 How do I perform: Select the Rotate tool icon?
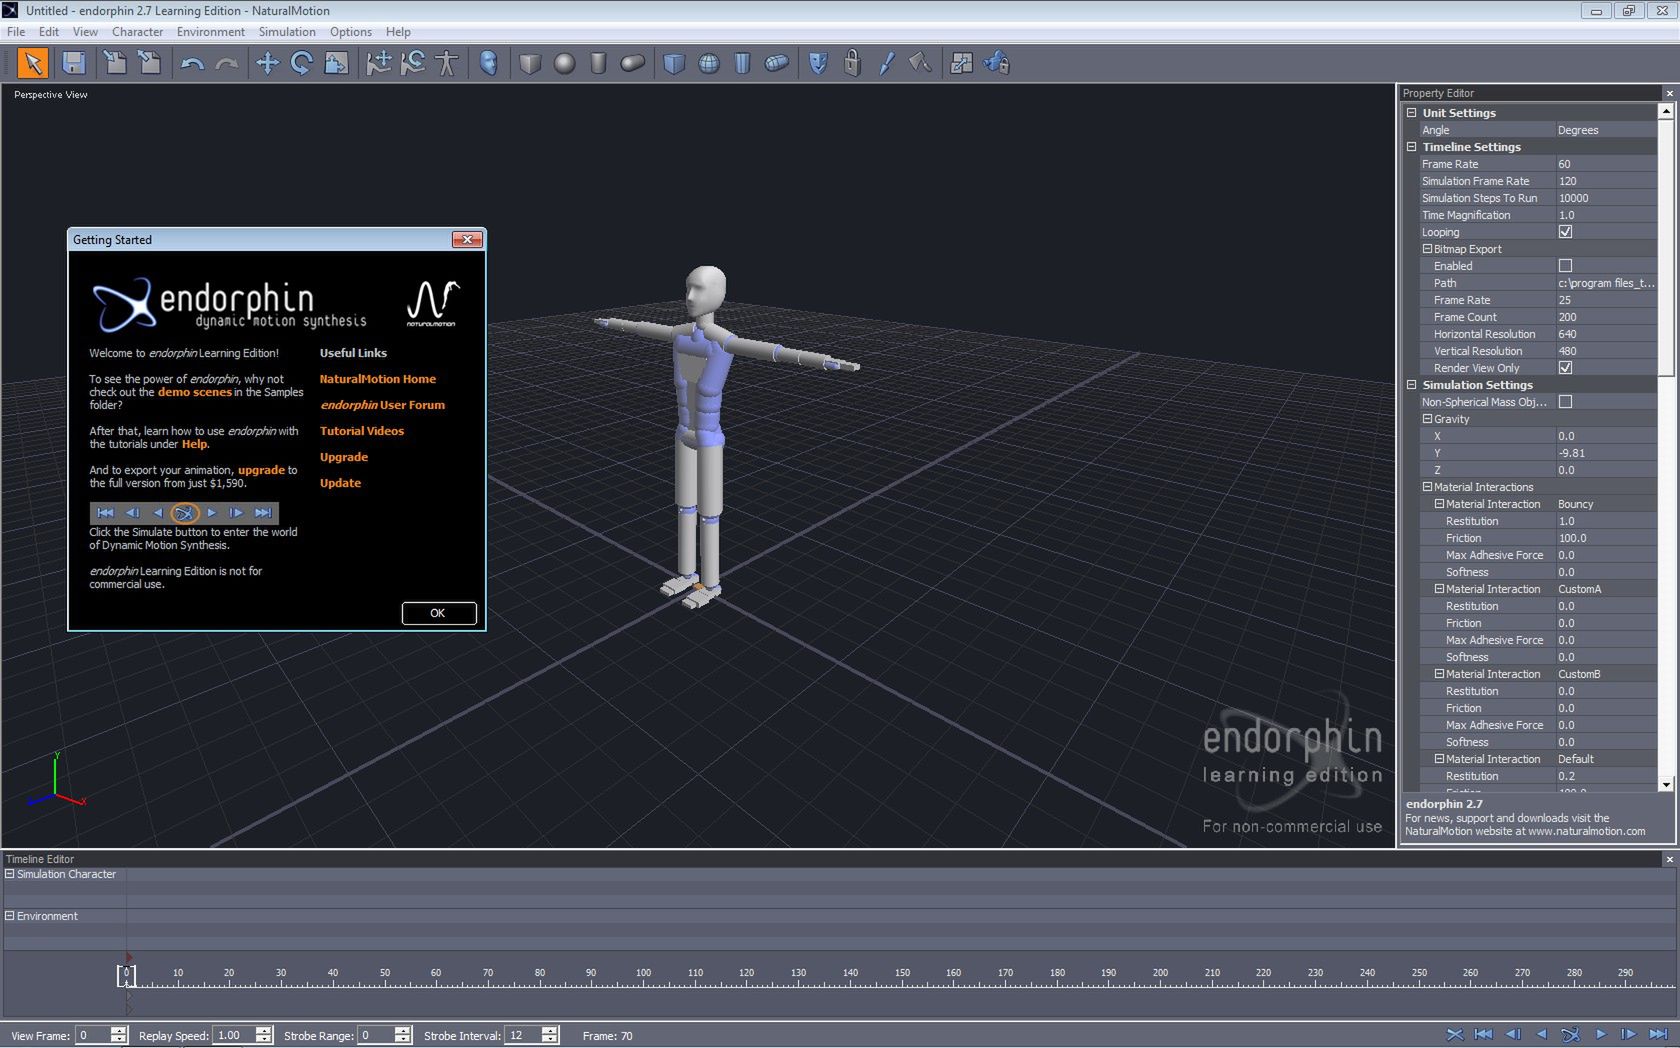click(x=301, y=64)
